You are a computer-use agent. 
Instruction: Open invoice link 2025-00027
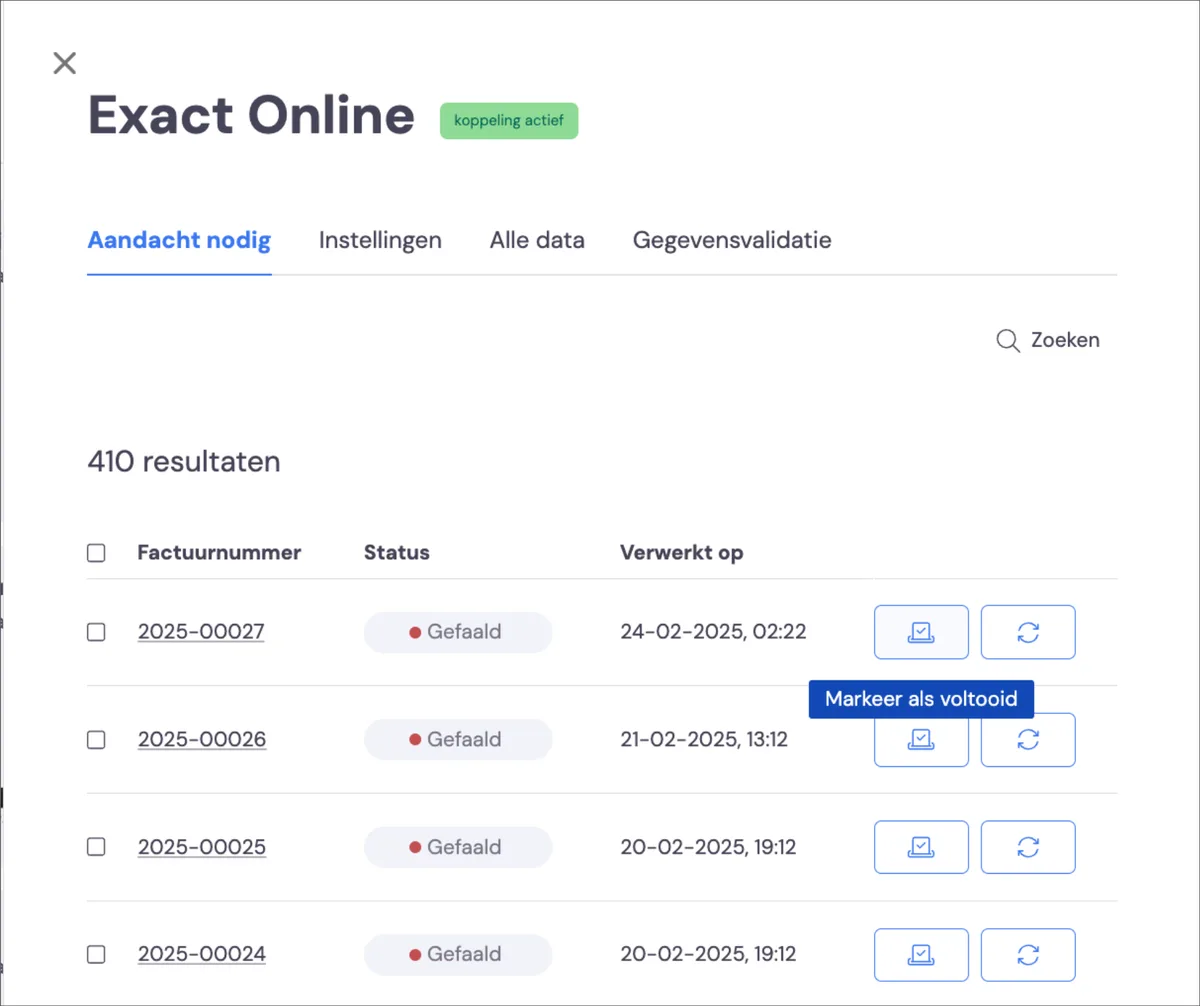point(201,632)
